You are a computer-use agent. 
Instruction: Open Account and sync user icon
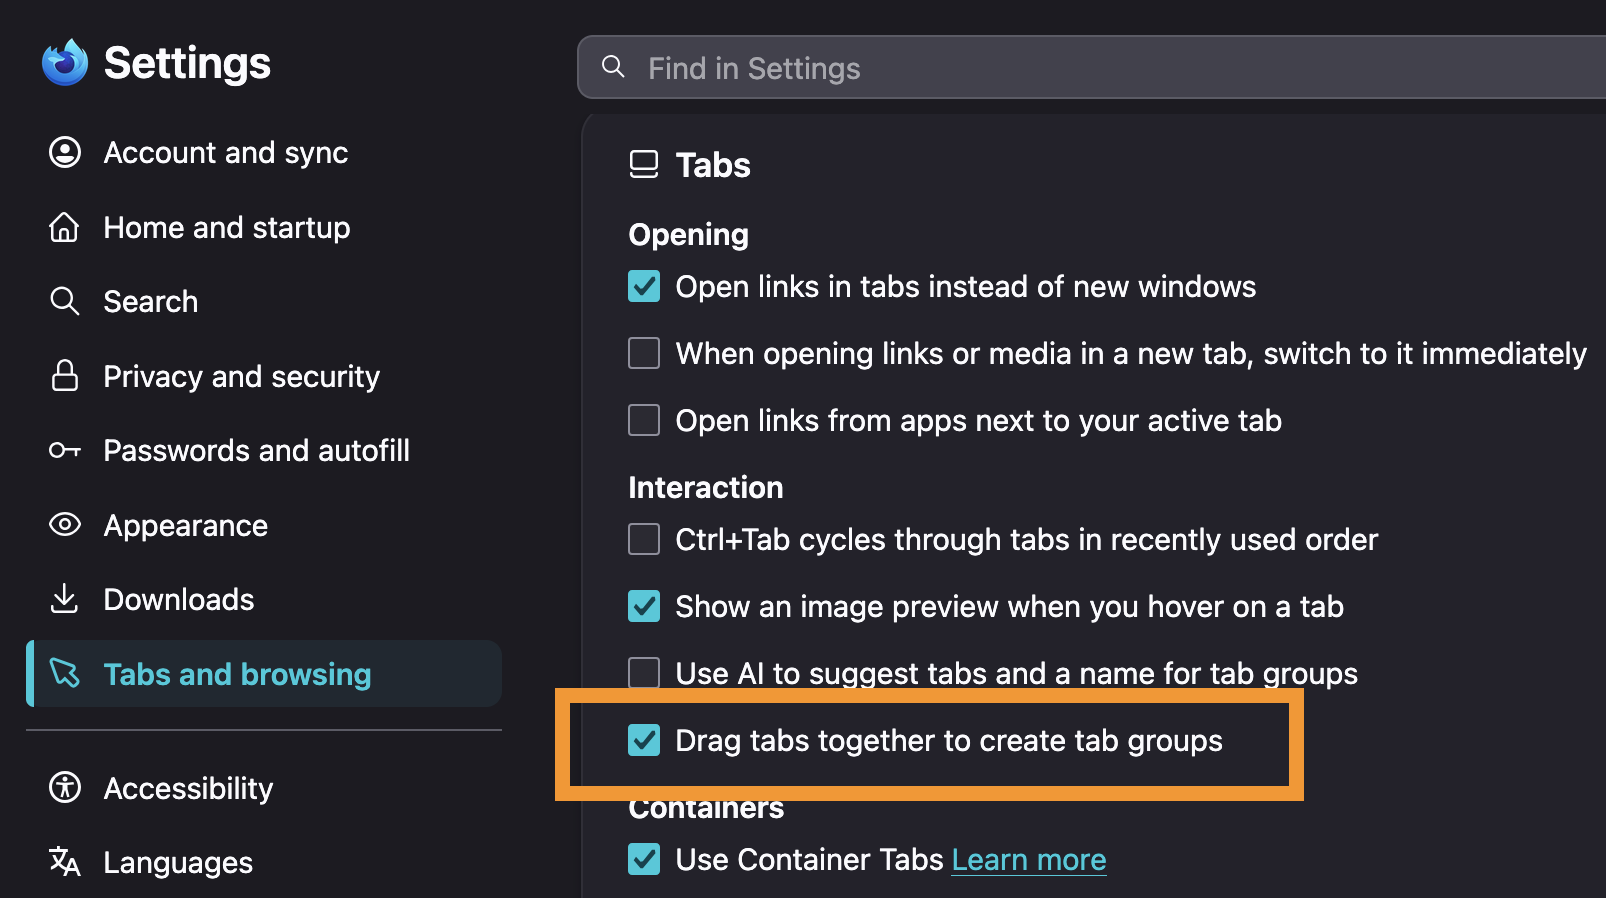[65, 152]
